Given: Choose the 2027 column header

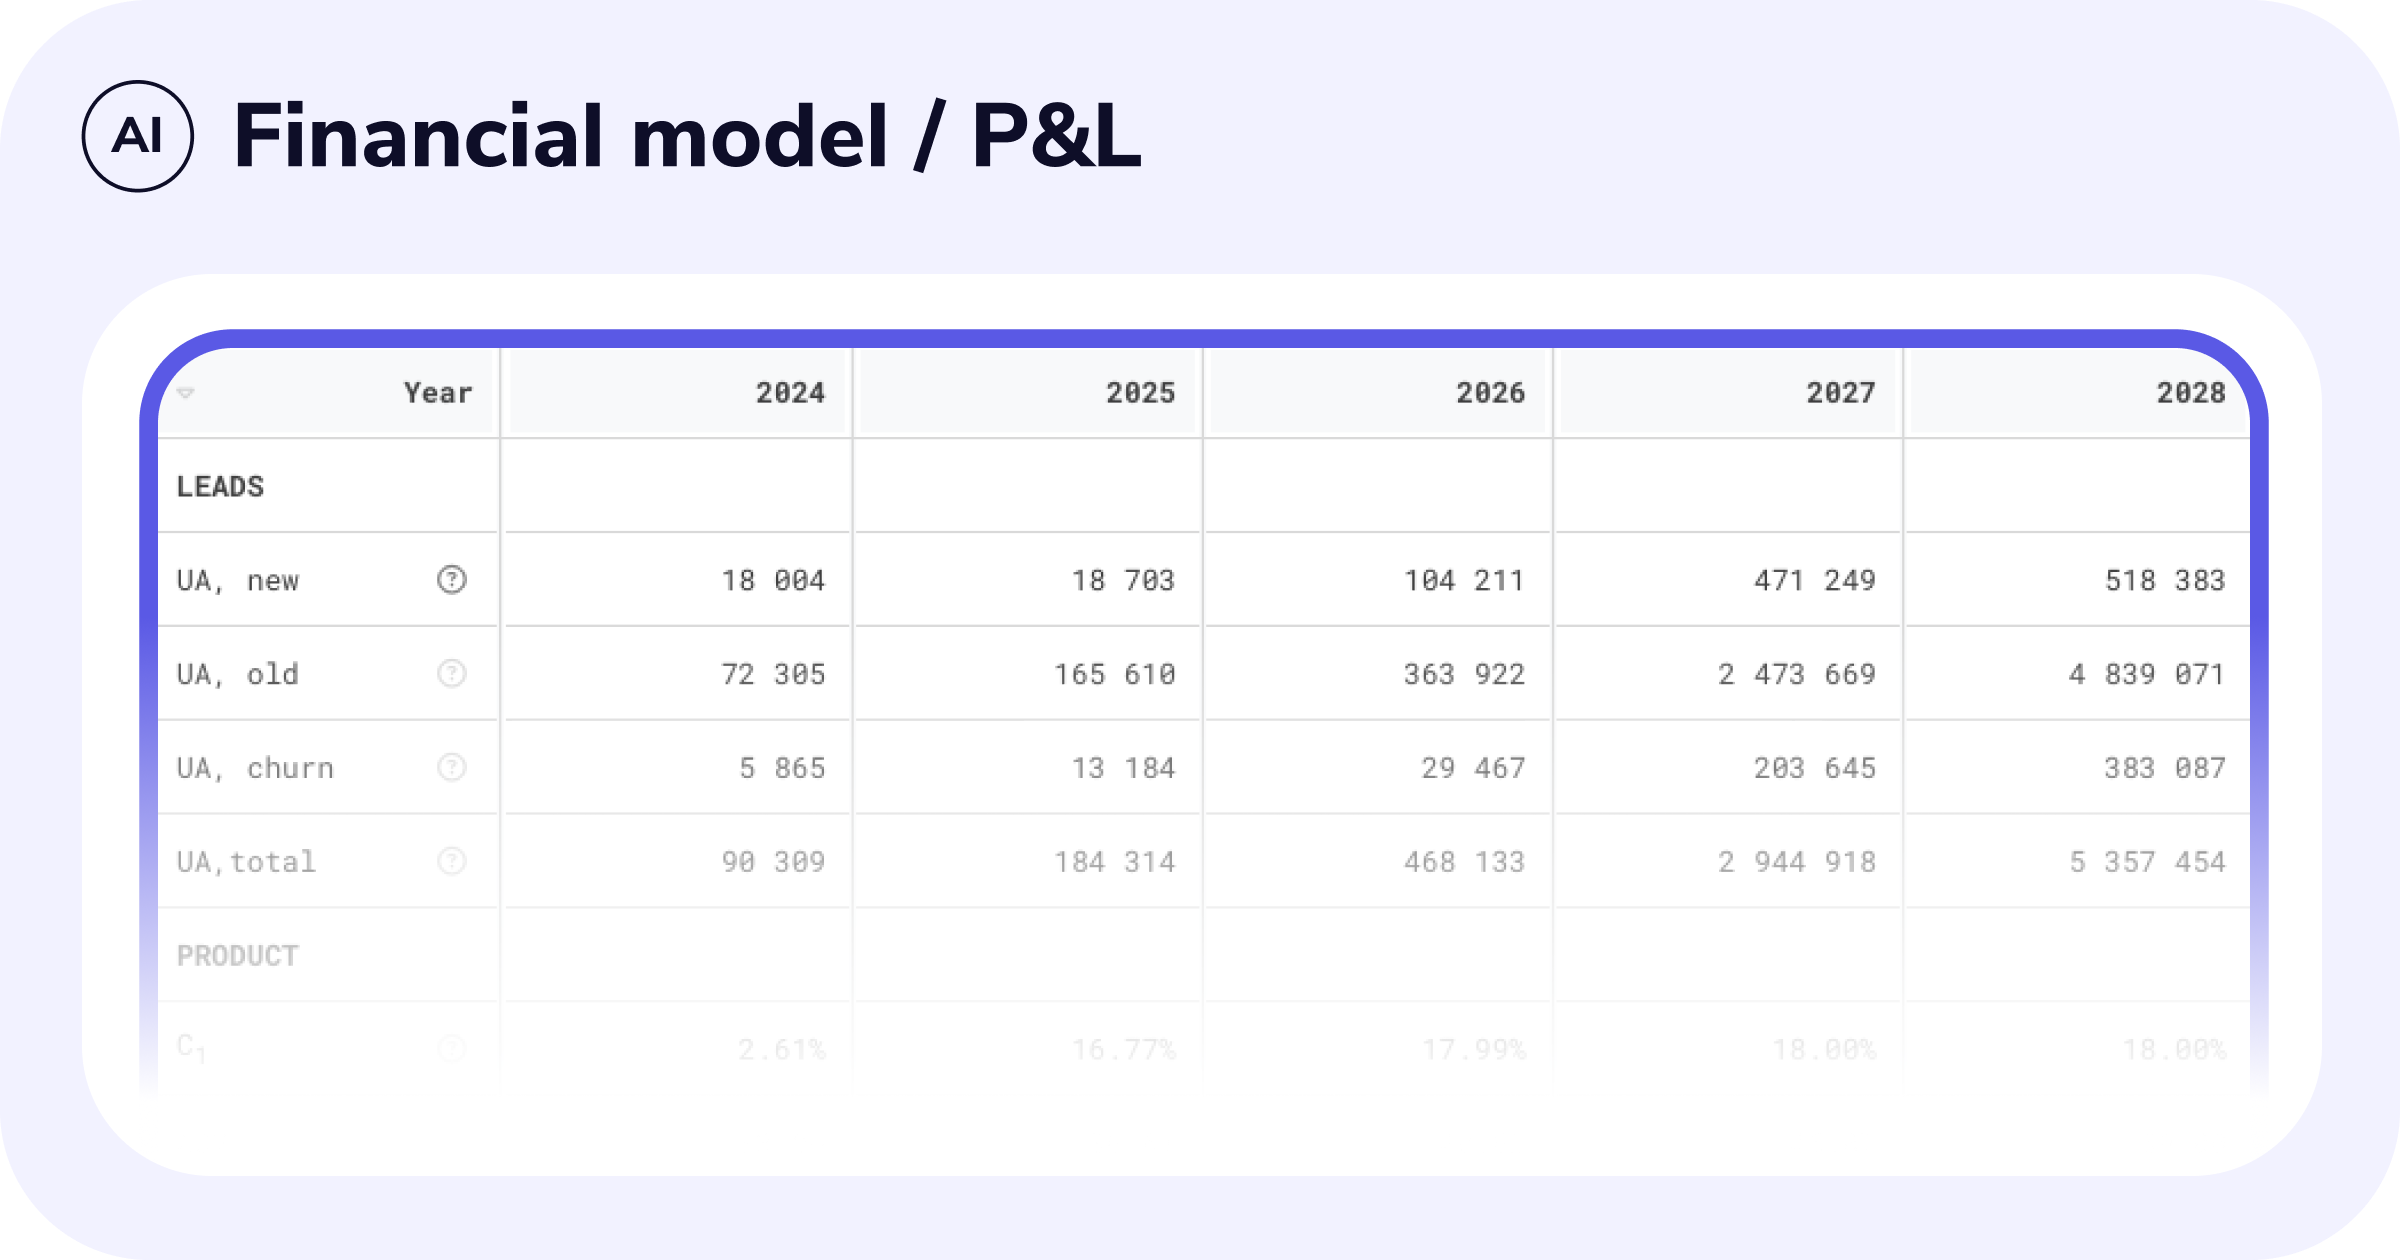Looking at the screenshot, I should coord(1840,393).
